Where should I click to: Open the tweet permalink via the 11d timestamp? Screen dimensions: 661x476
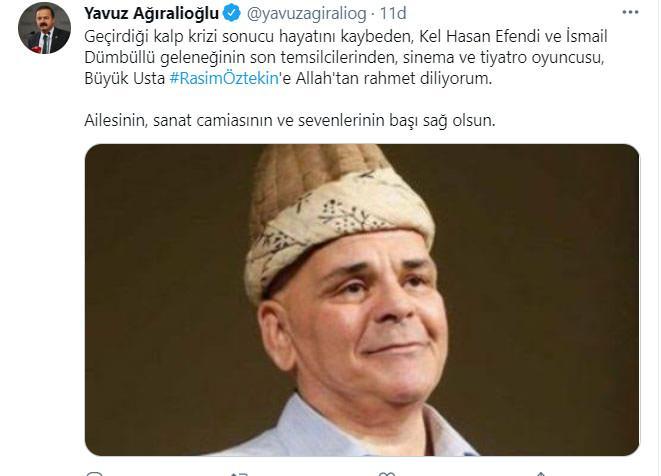(393, 13)
